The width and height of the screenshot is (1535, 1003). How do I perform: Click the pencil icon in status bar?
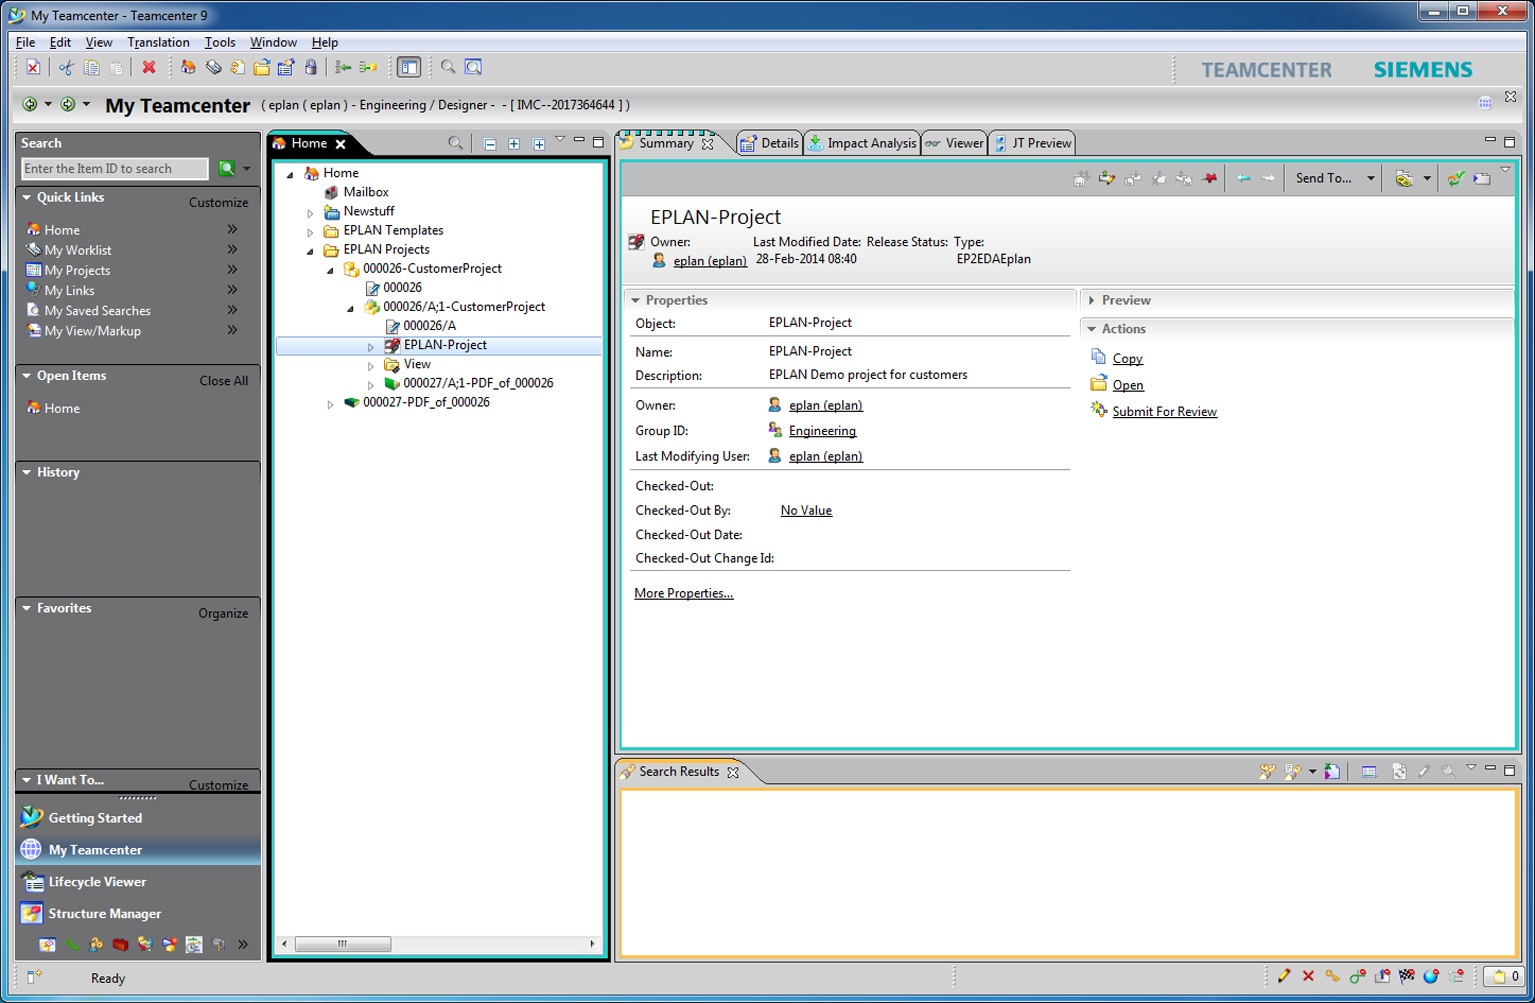coord(1283,977)
